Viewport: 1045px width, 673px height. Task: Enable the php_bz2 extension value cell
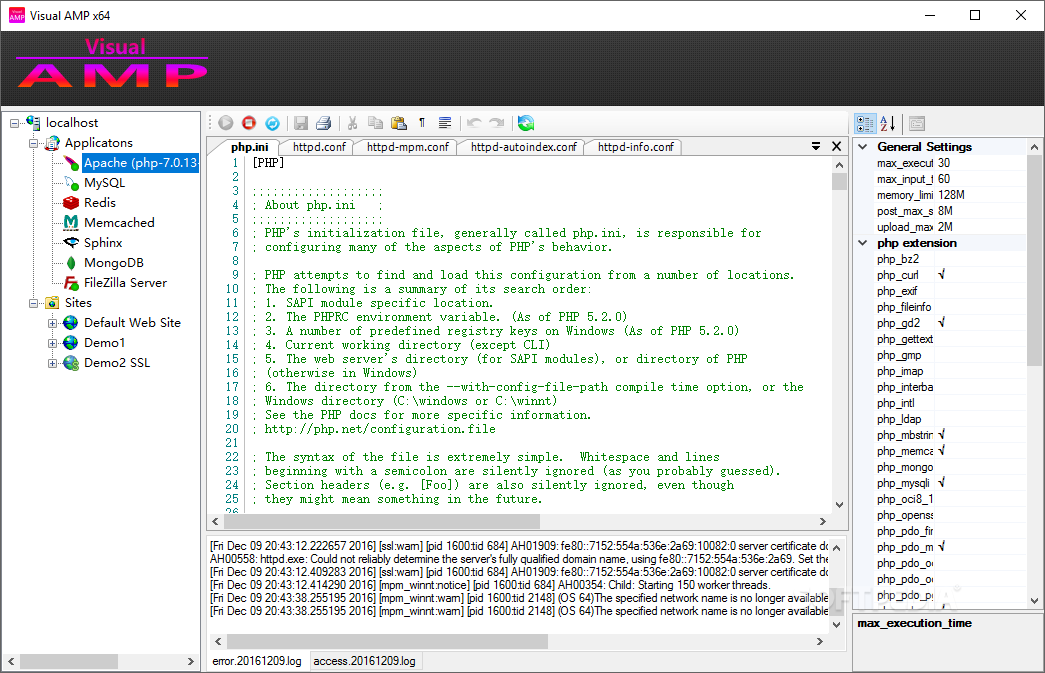980,259
